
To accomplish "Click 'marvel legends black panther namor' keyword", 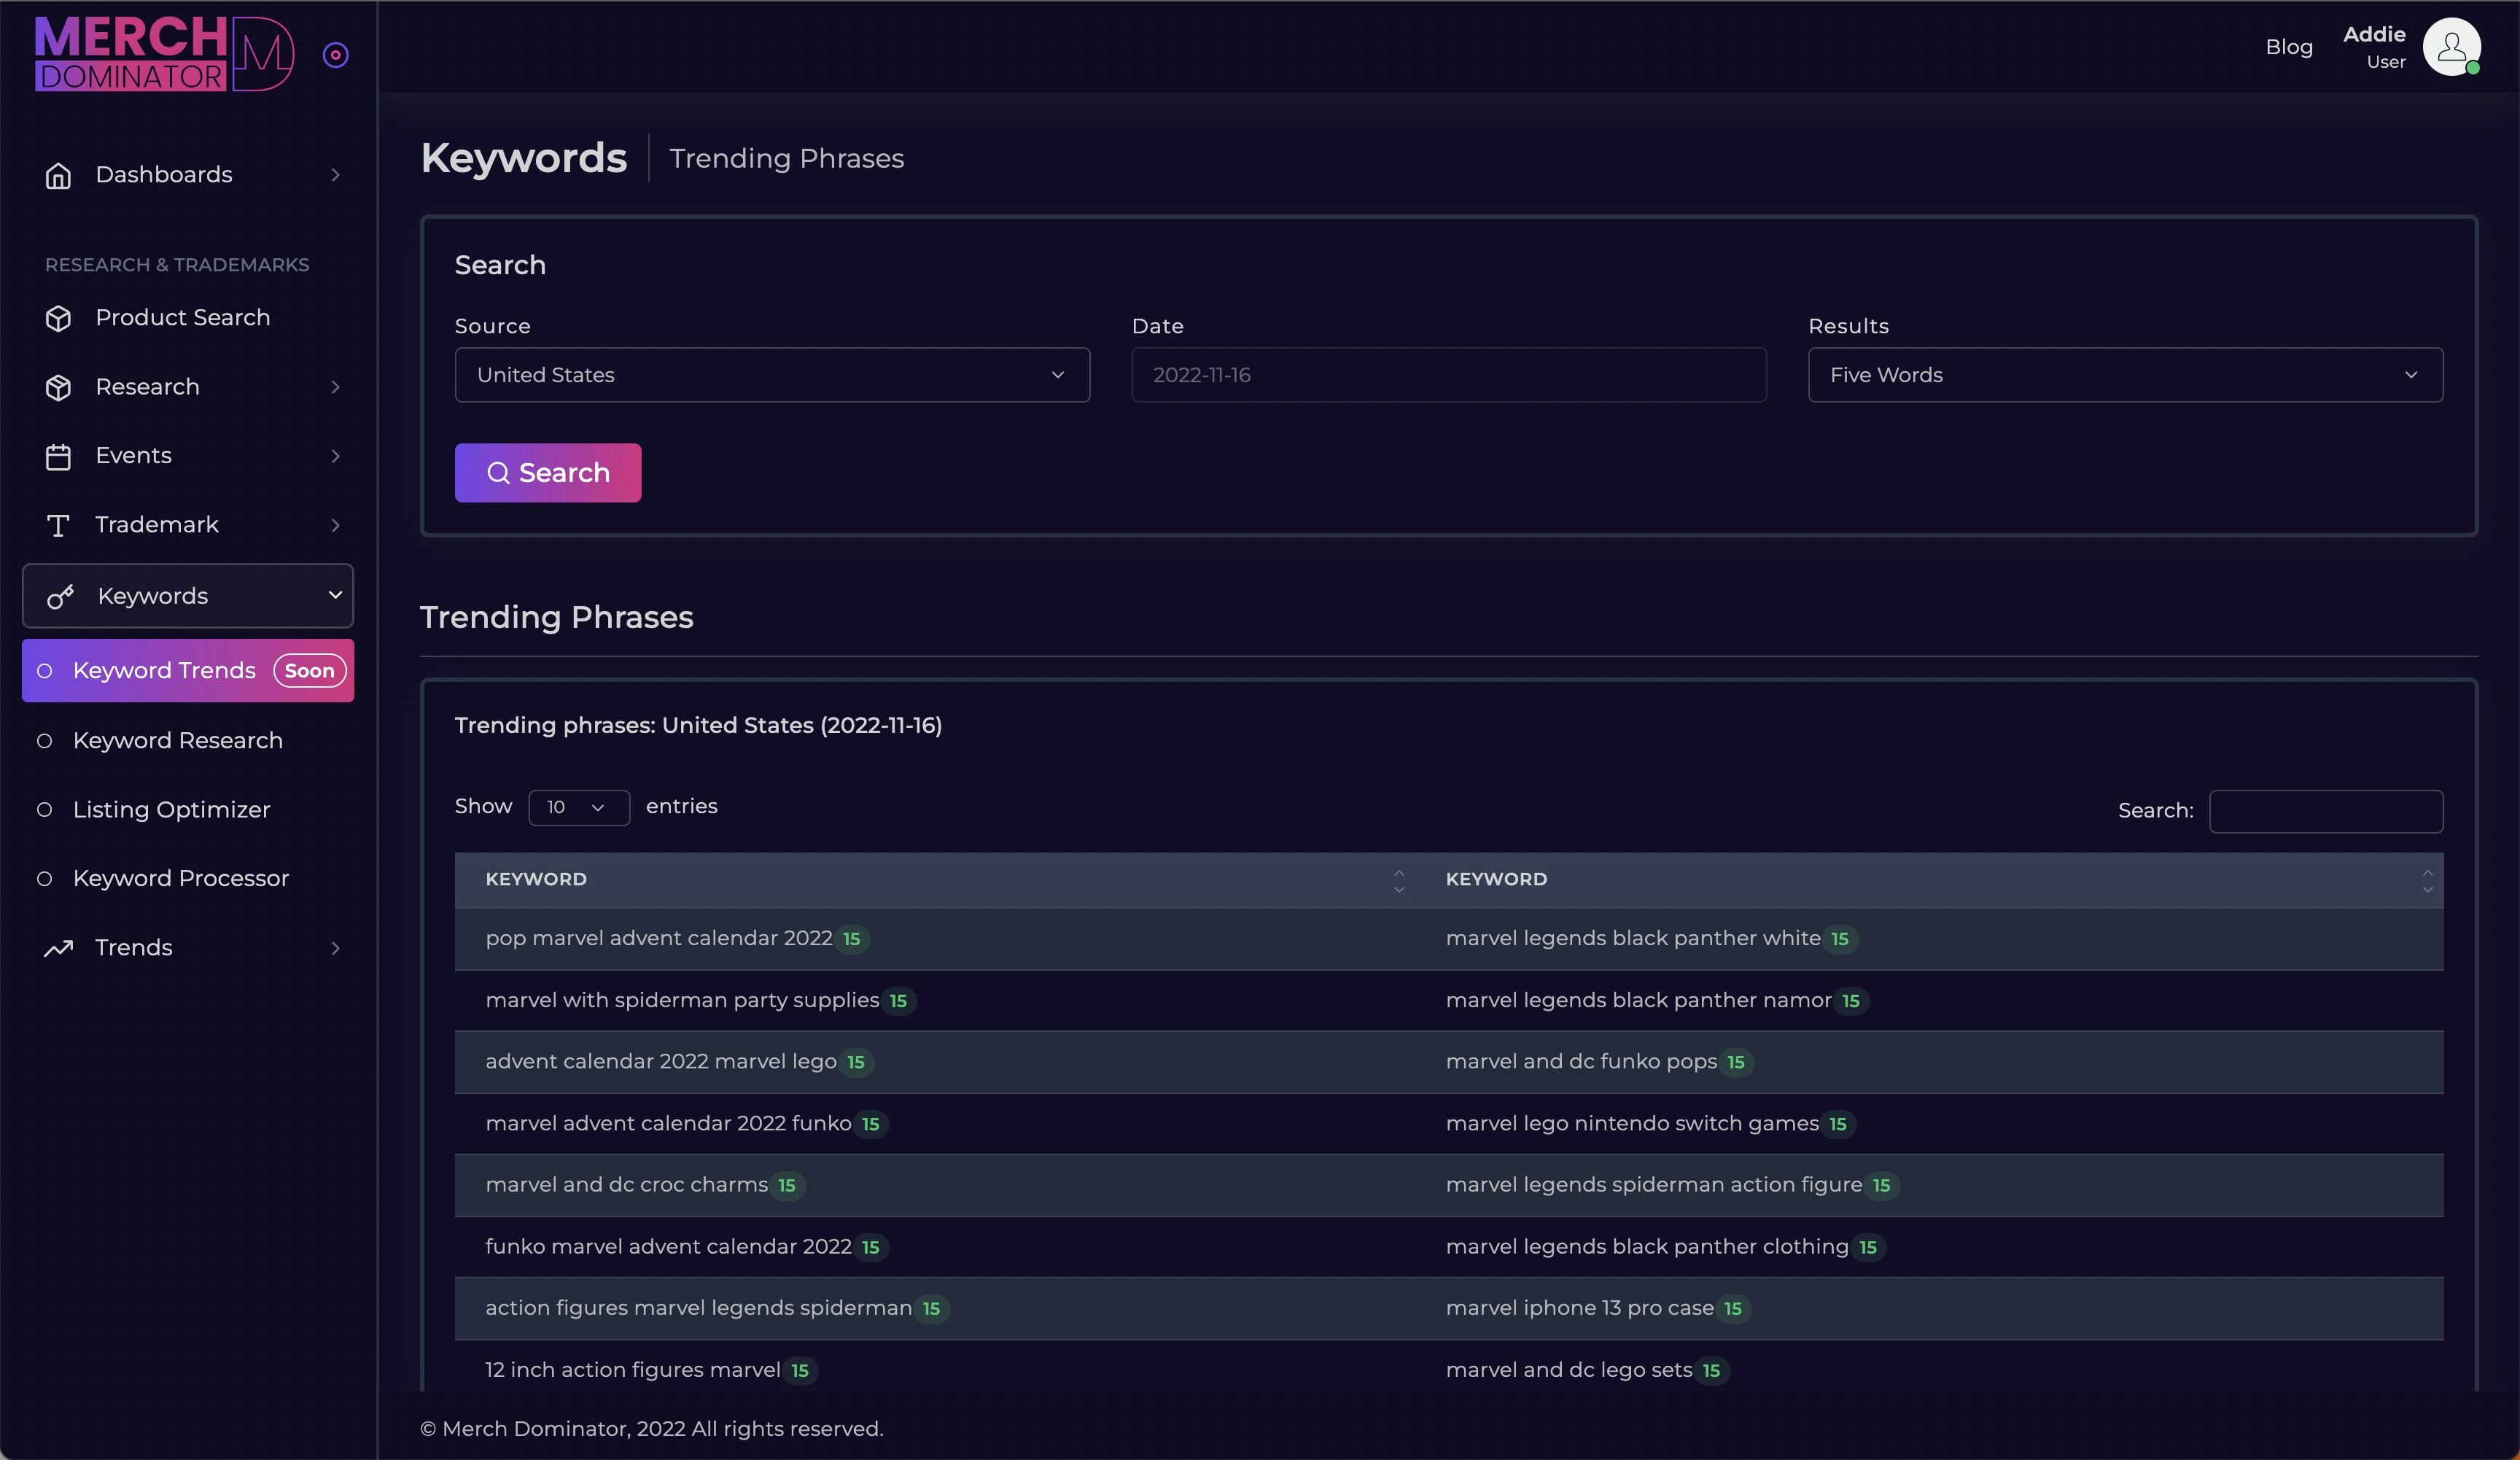I will click(1639, 1000).
